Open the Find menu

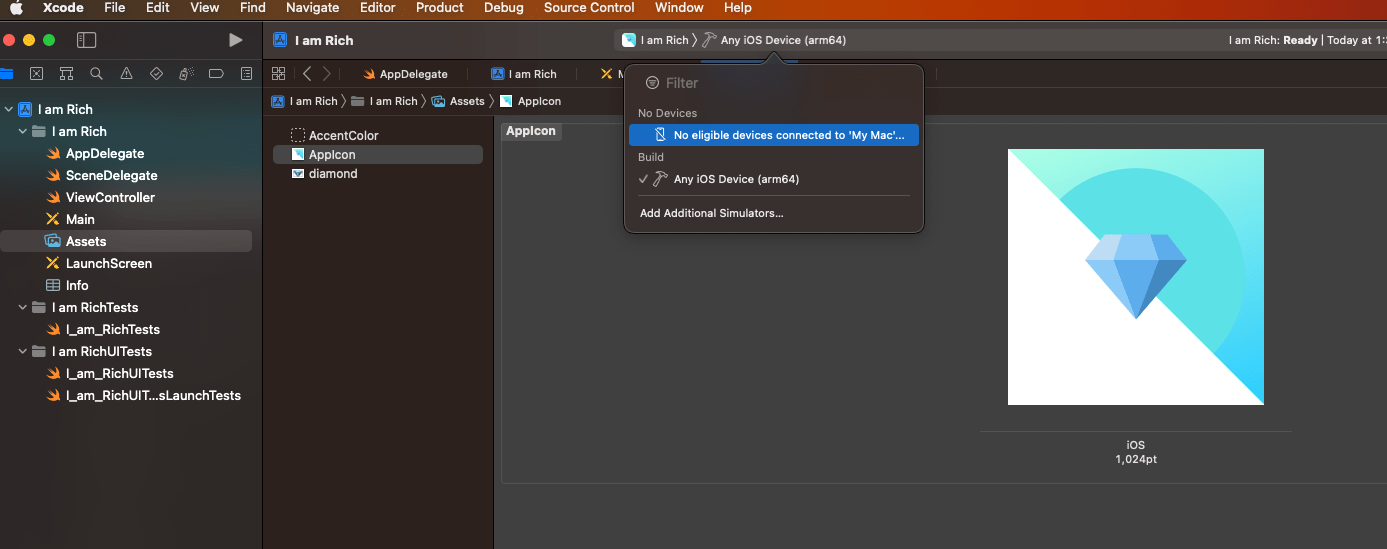pos(253,8)
